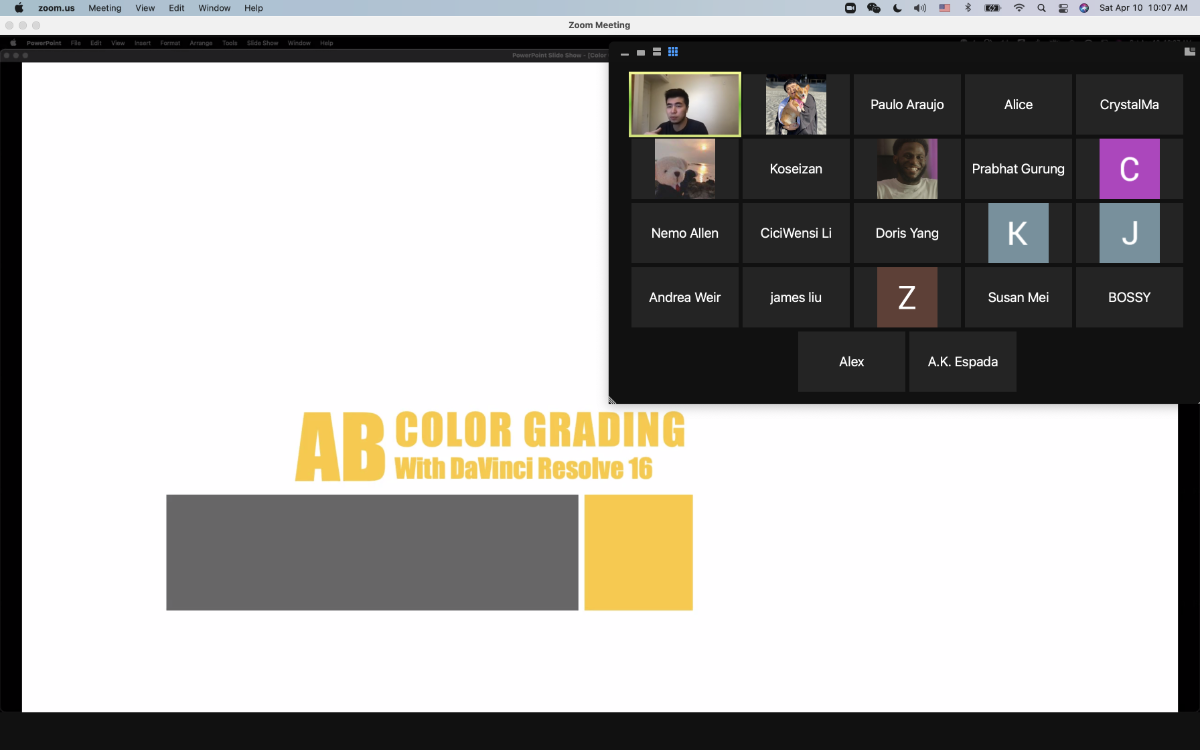Click Insert in shared PowerPoint menu bar
Image resolution: width=1200 pixels, height=750 pixels.
tap(142, 43)
